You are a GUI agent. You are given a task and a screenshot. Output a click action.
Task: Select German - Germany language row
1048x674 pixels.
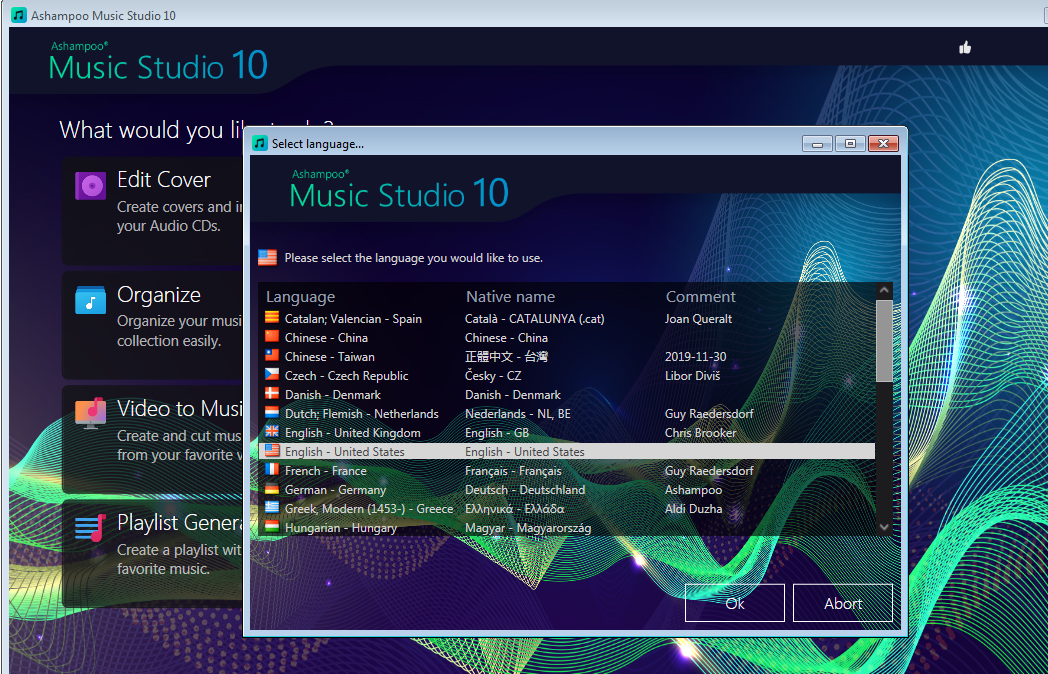pyautogui.click(x=567, y=489)
